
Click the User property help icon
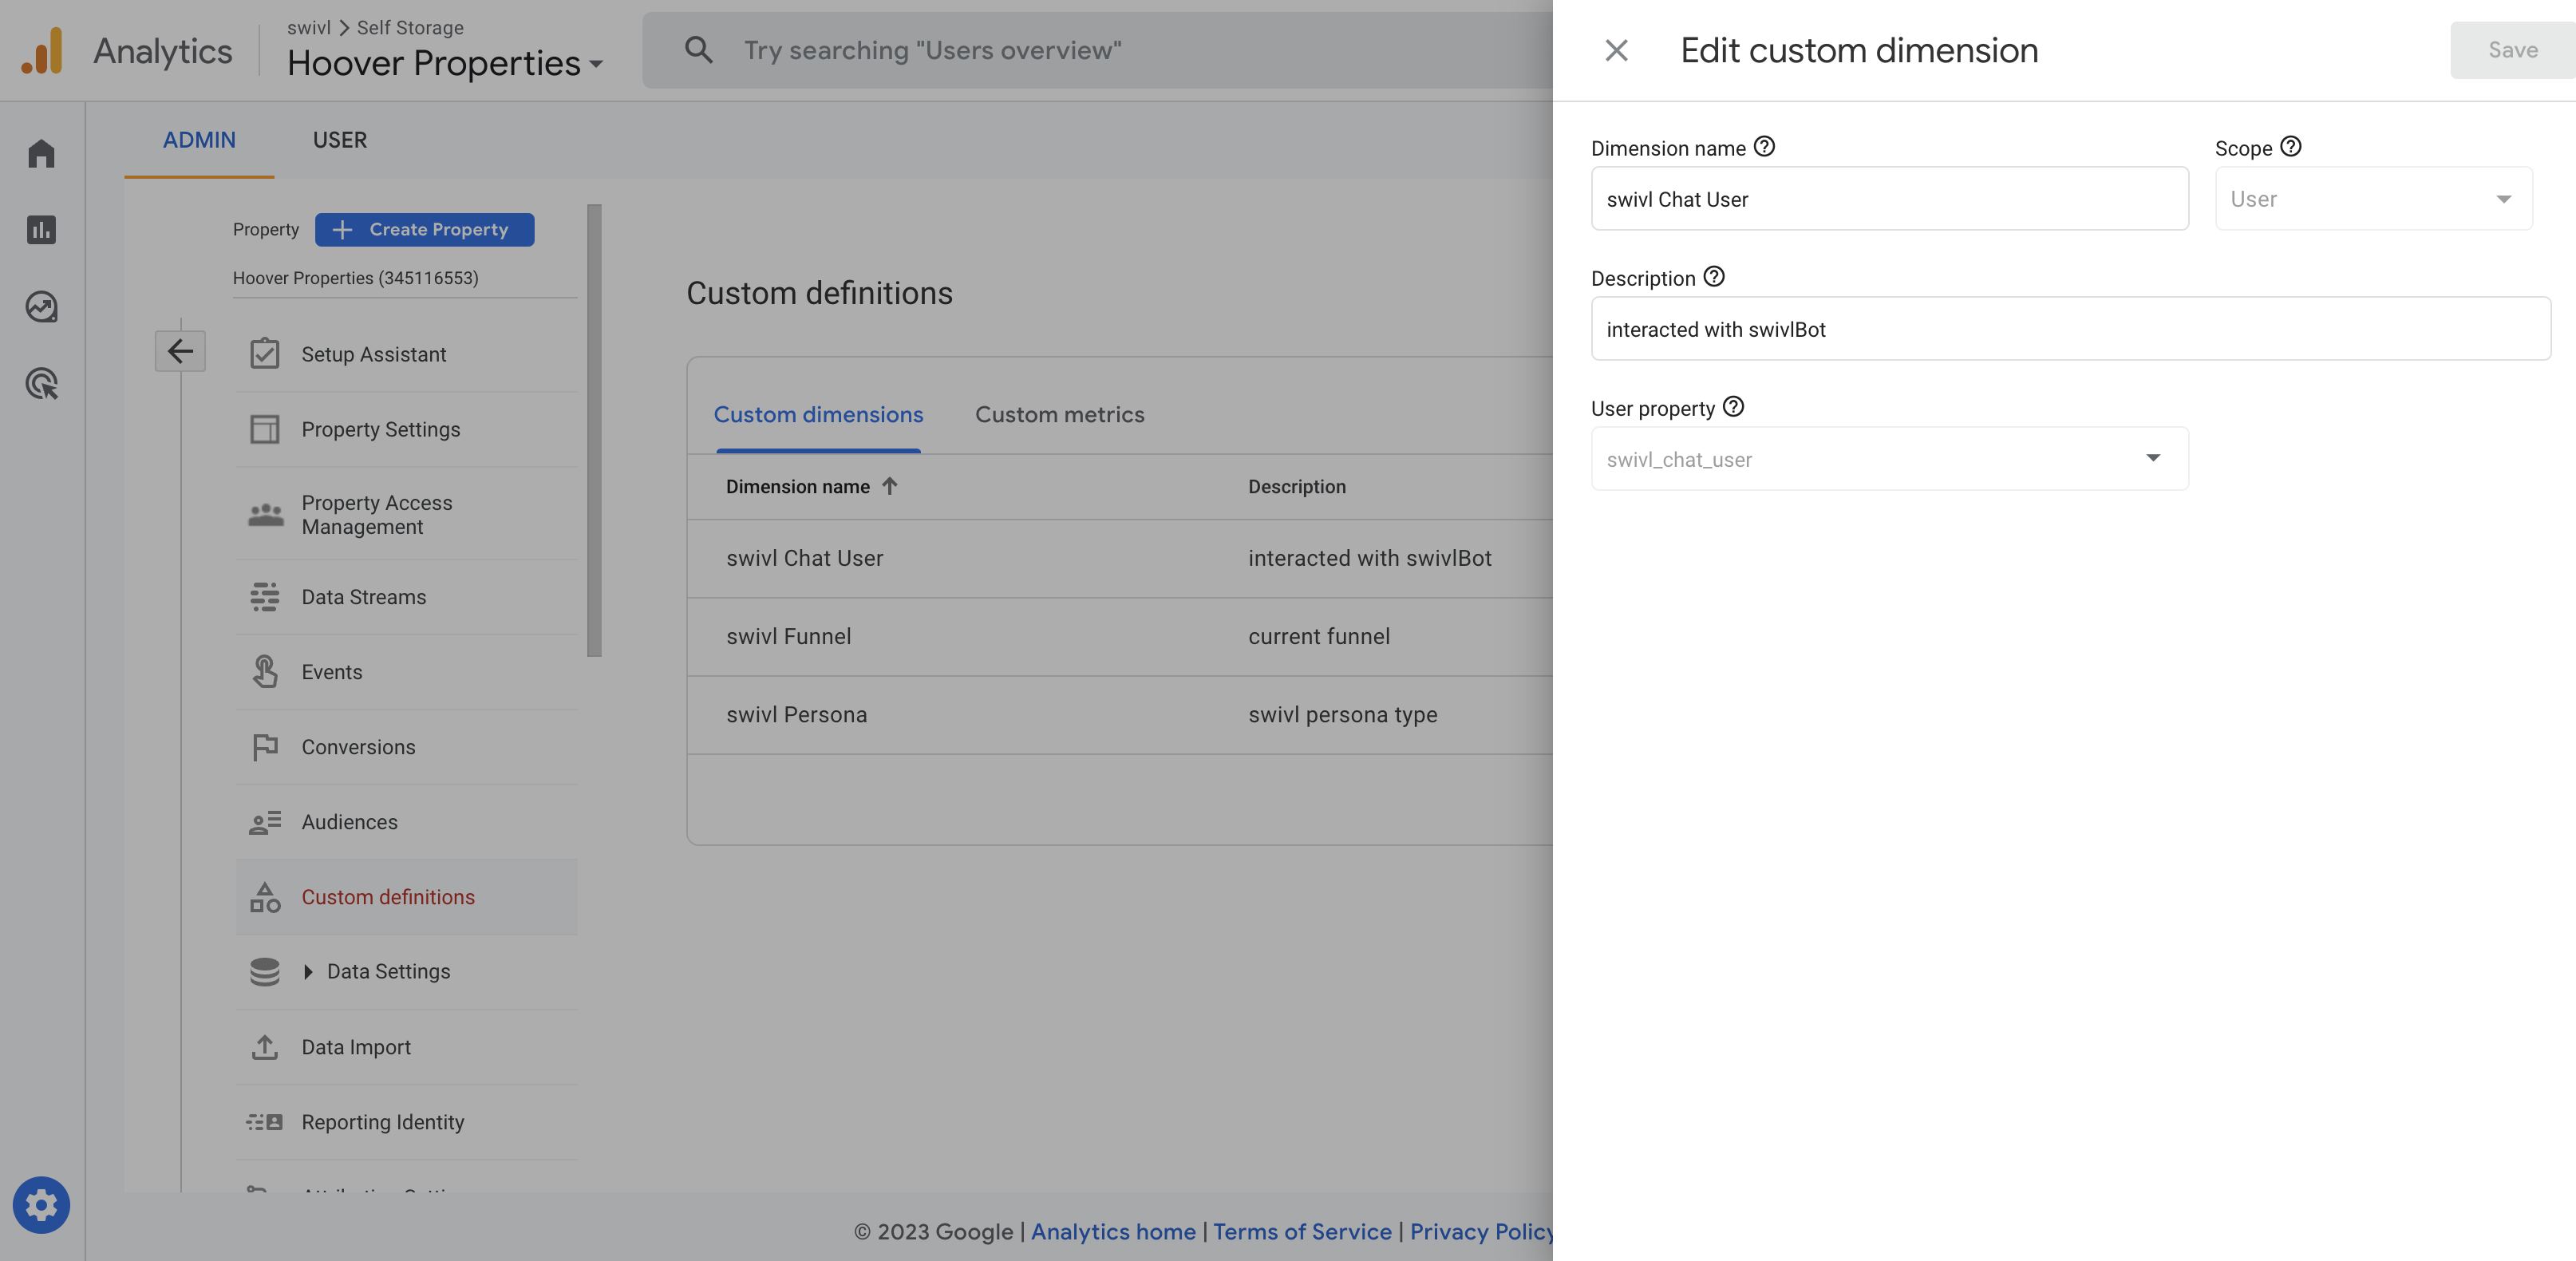point(1733,407)
